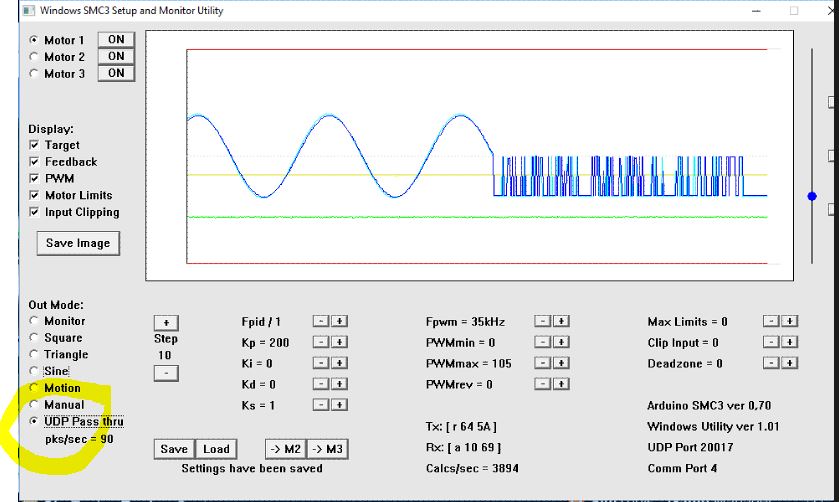Increase the Fpwm frequency
839x502 pixels.
[x=561, y=321]
